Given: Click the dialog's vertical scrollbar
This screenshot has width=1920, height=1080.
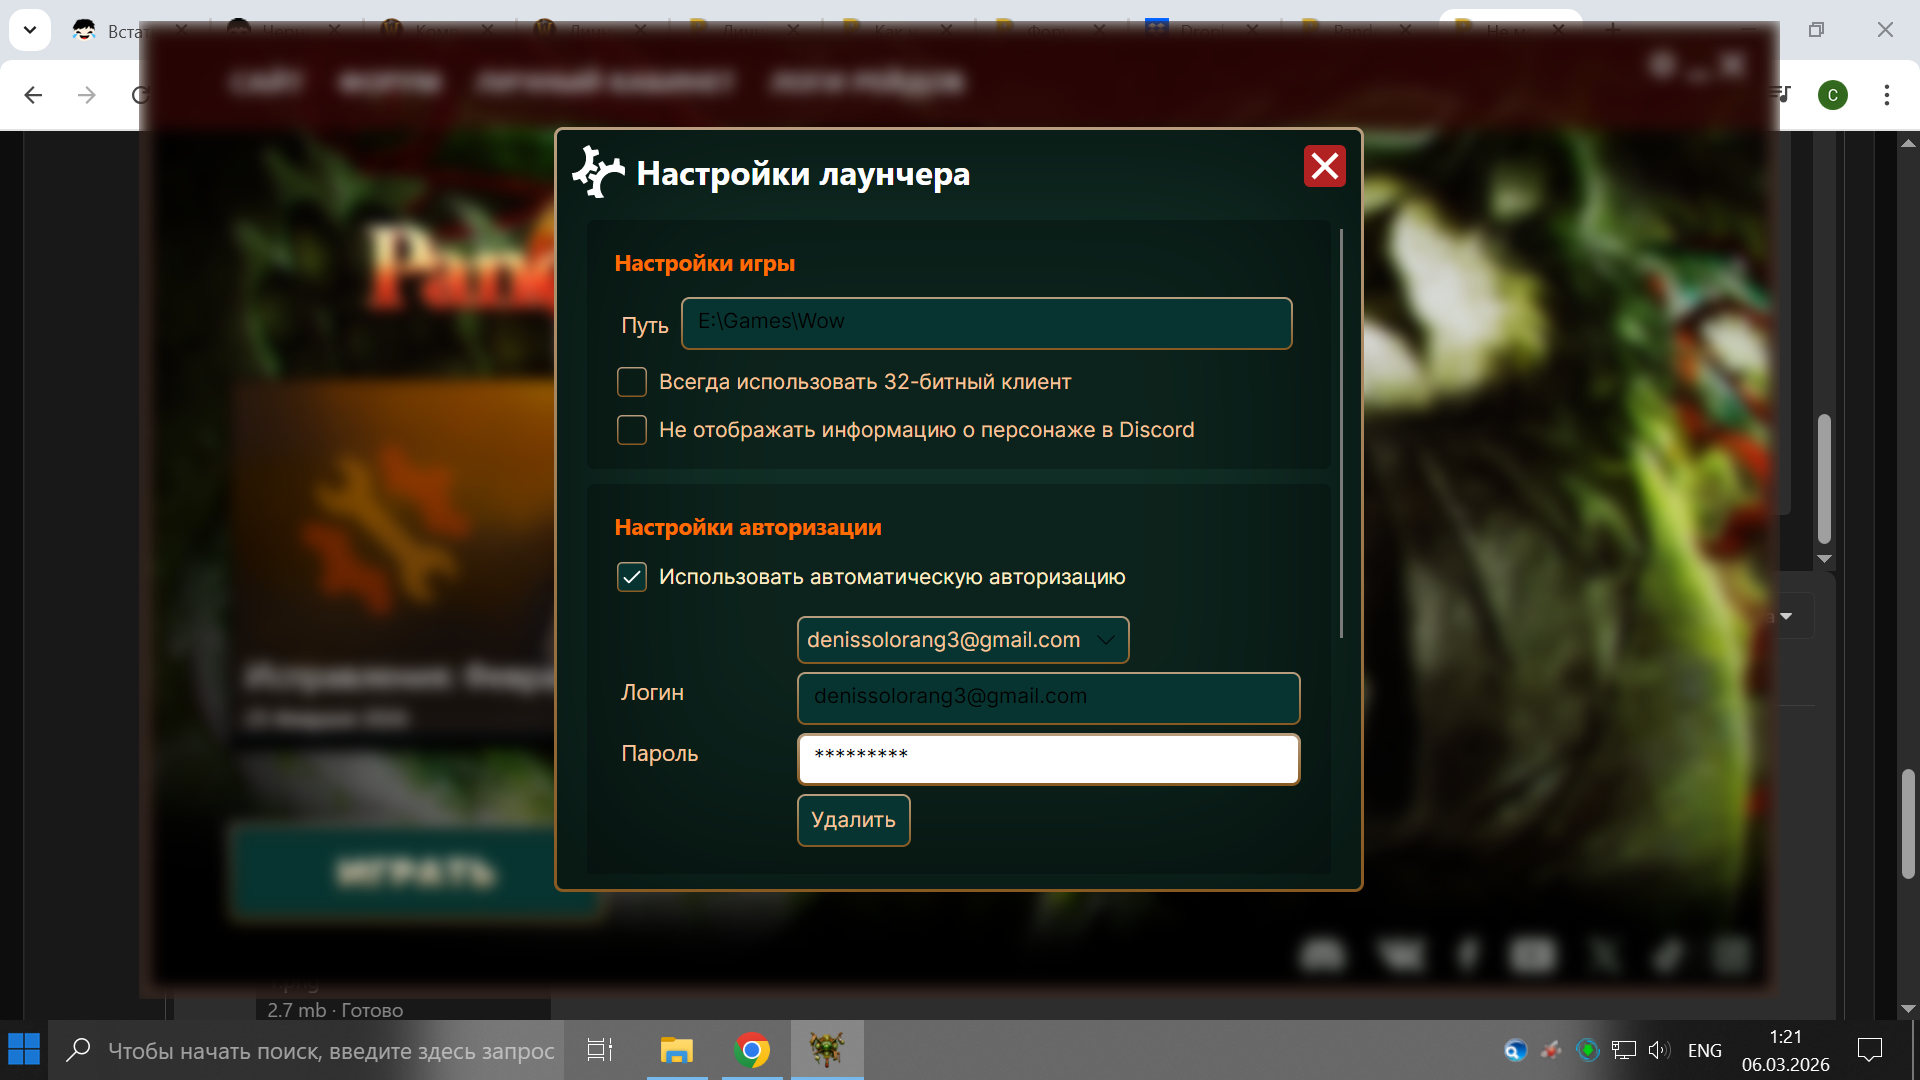Looking at the screenshot, I should click(x=1341, y=432).
